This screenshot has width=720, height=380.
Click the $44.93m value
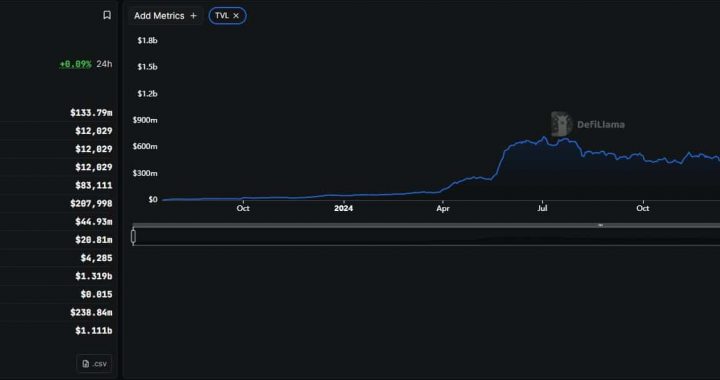coord(94,222)
